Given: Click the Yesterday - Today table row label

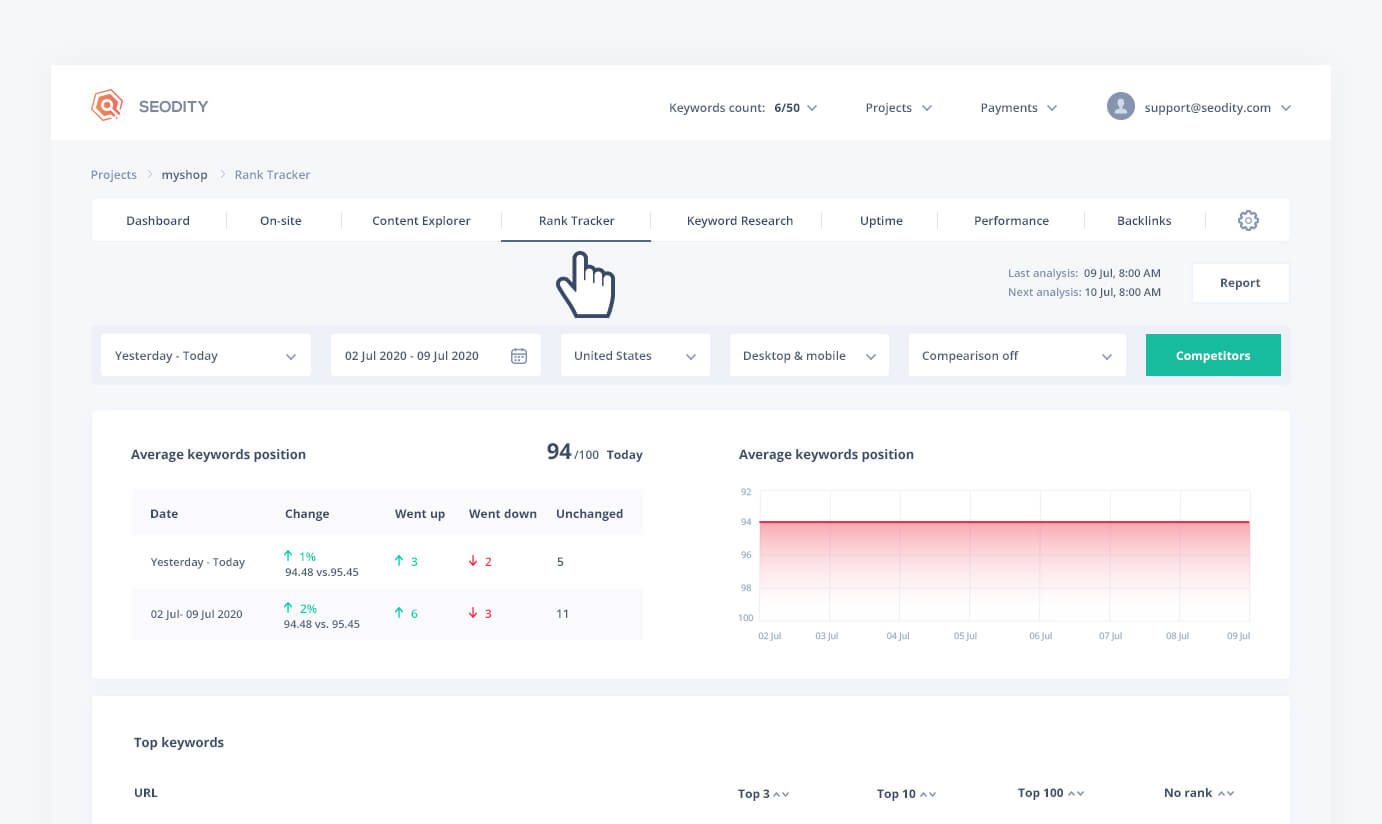Looking at the screenshot, I should [198, 562].
